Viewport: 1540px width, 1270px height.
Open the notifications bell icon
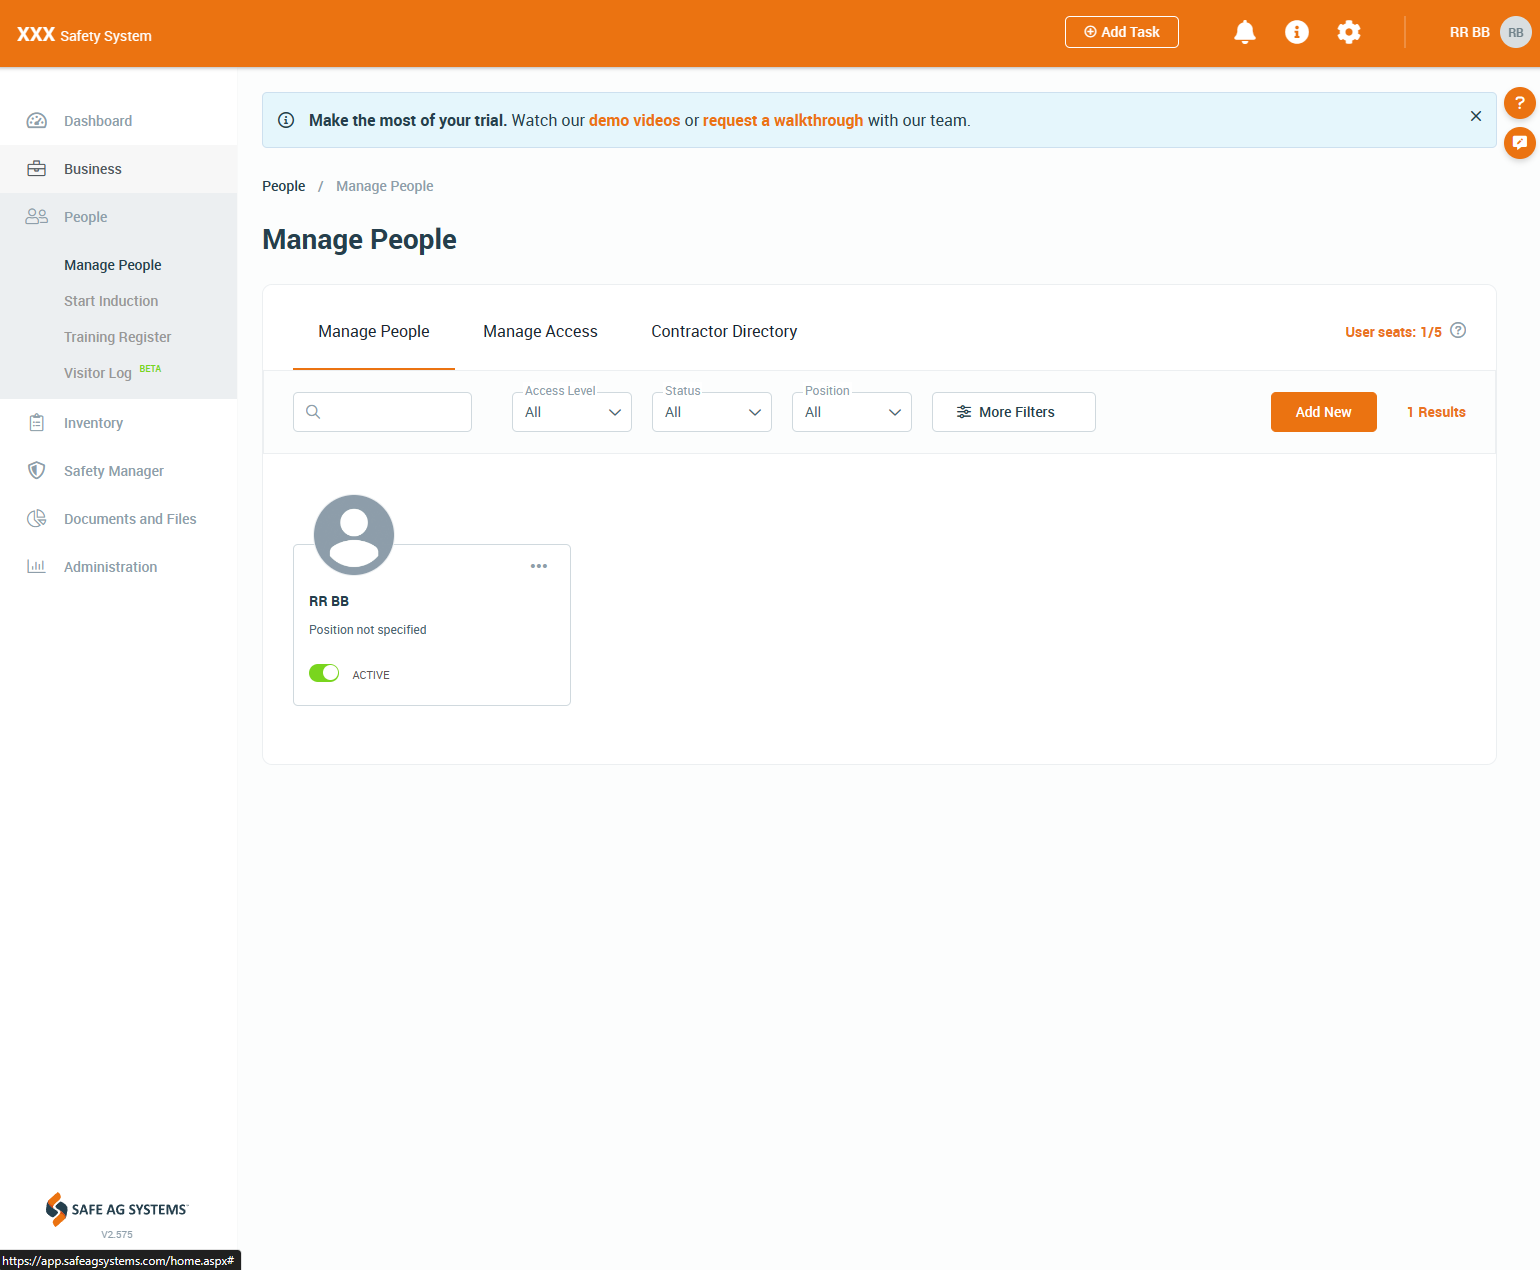pyautogui.click(x=1244, y=32)
